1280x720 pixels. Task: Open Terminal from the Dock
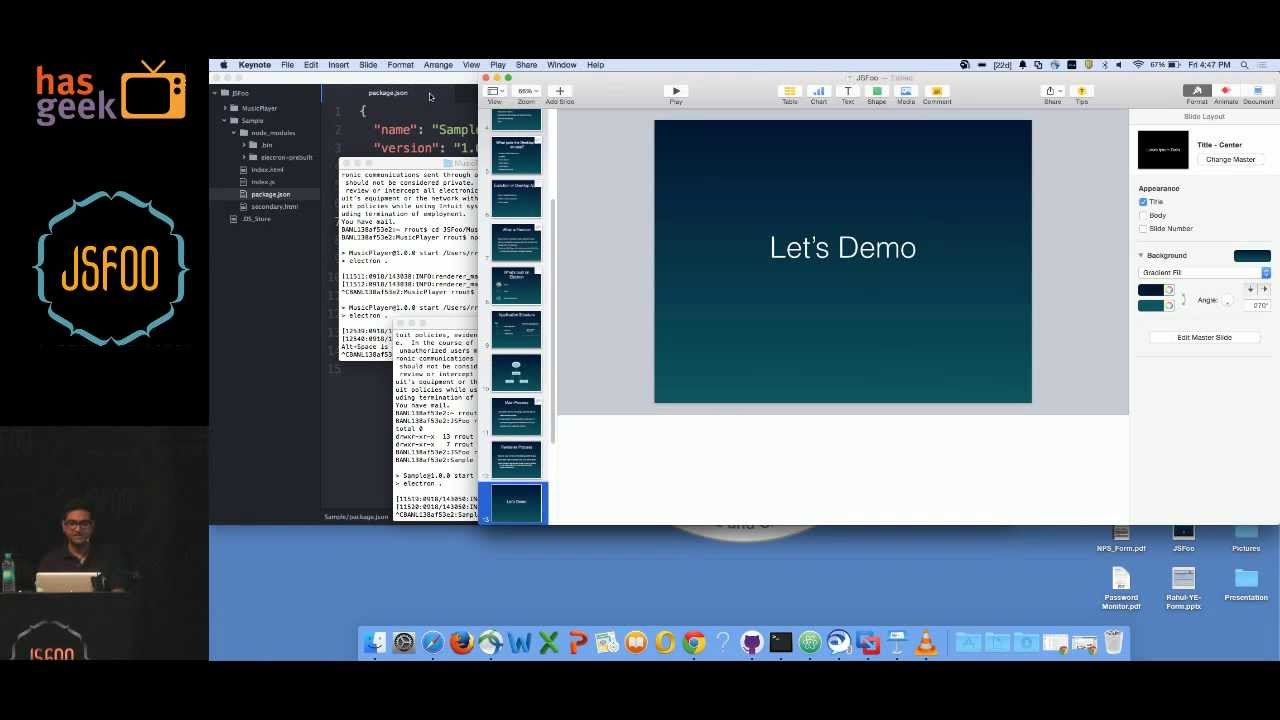pyautogui.click(x=781, y=643)
